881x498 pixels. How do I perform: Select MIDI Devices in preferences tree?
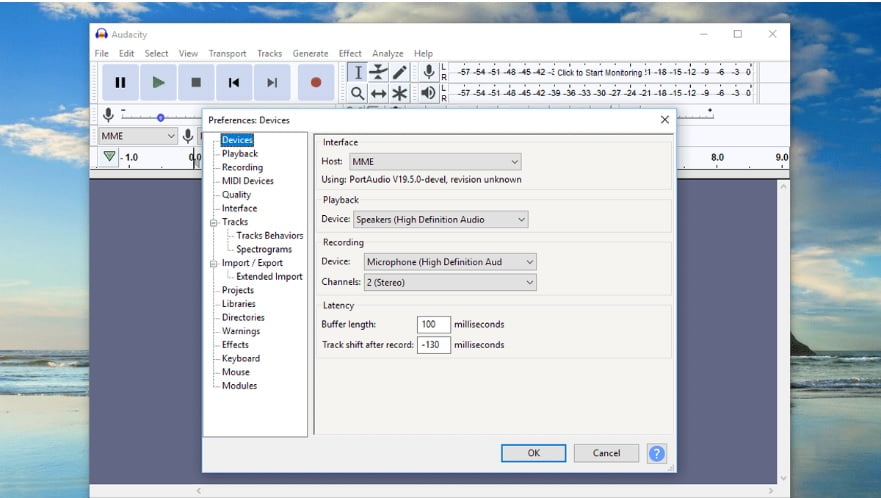[248, 181]
